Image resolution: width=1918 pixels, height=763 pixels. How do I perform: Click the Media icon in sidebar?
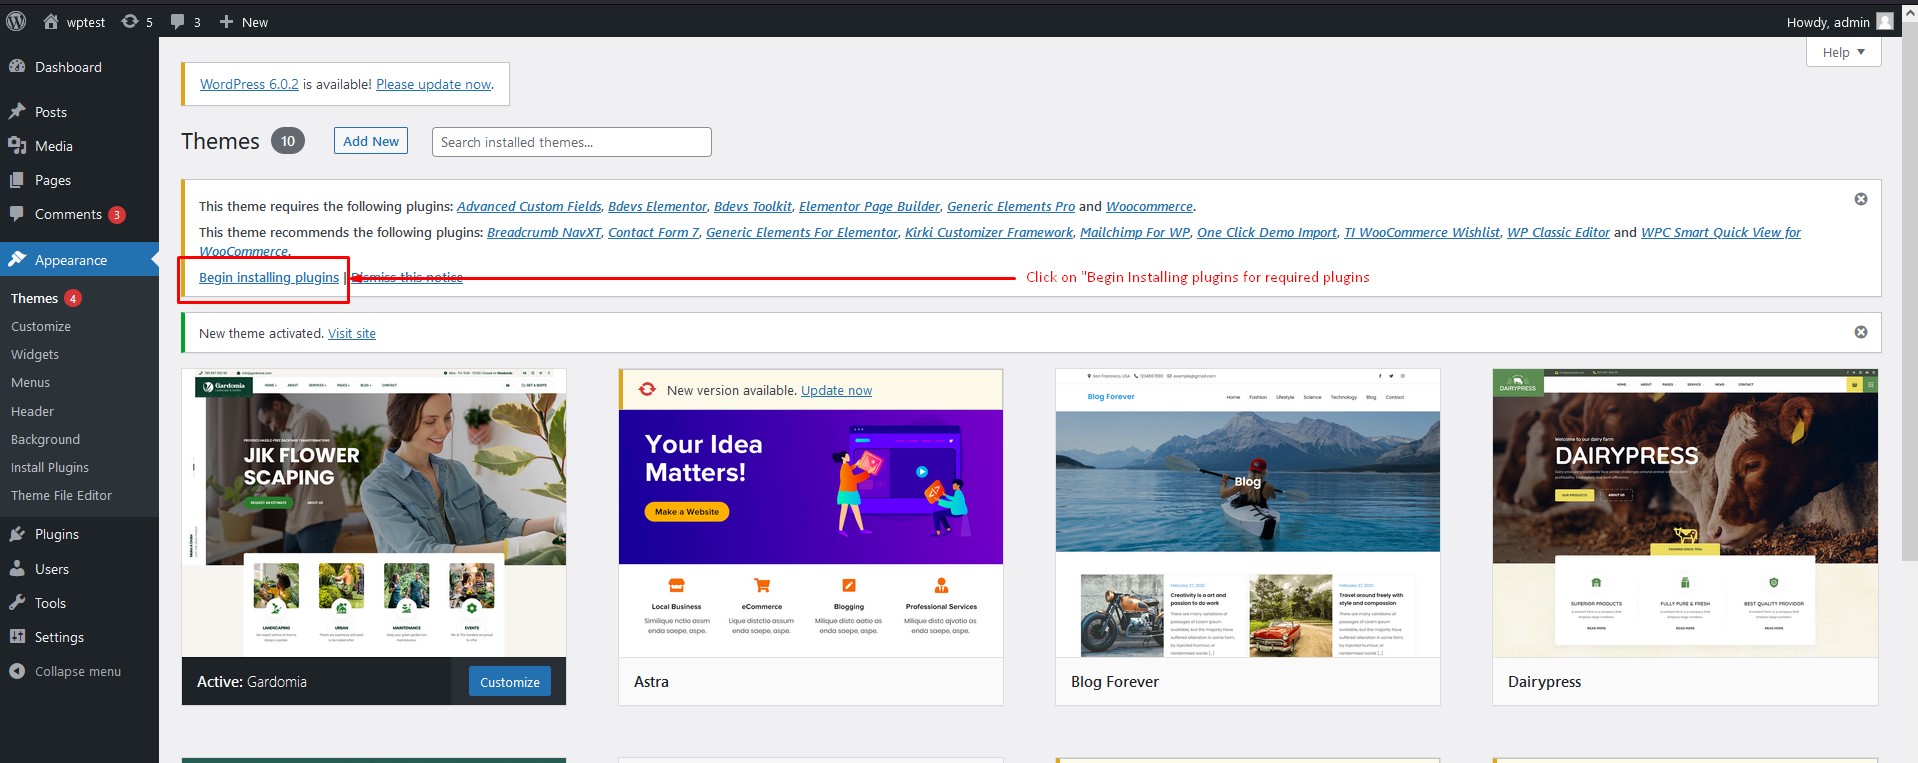point(17,145)
